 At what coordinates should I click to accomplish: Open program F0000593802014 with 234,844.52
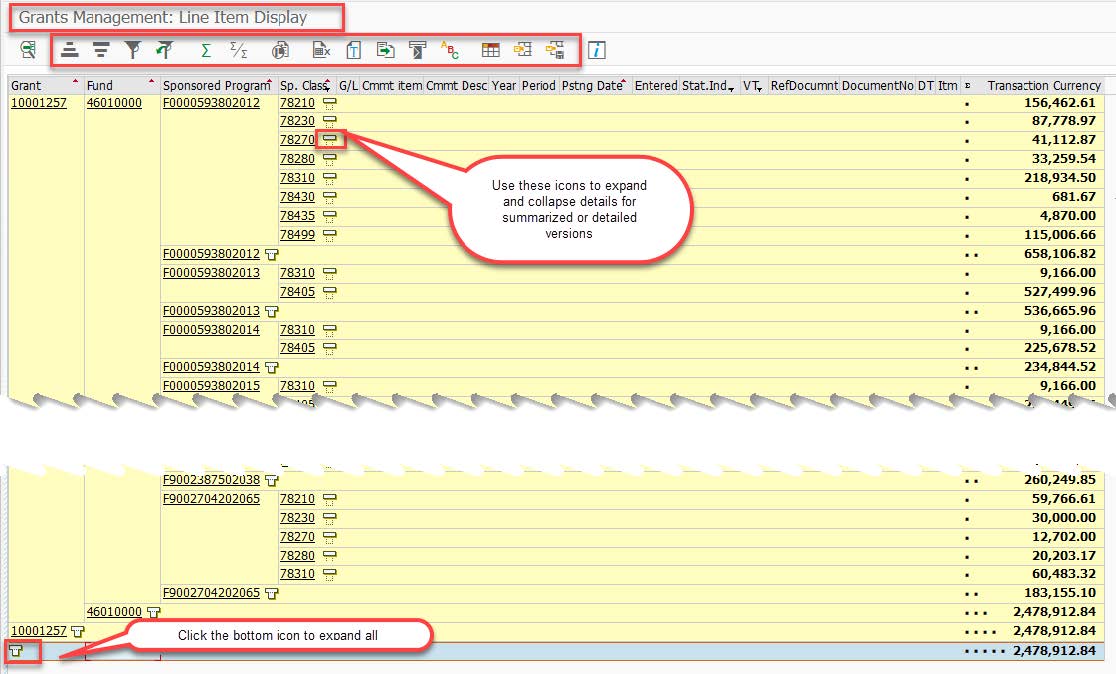[211, 367]
